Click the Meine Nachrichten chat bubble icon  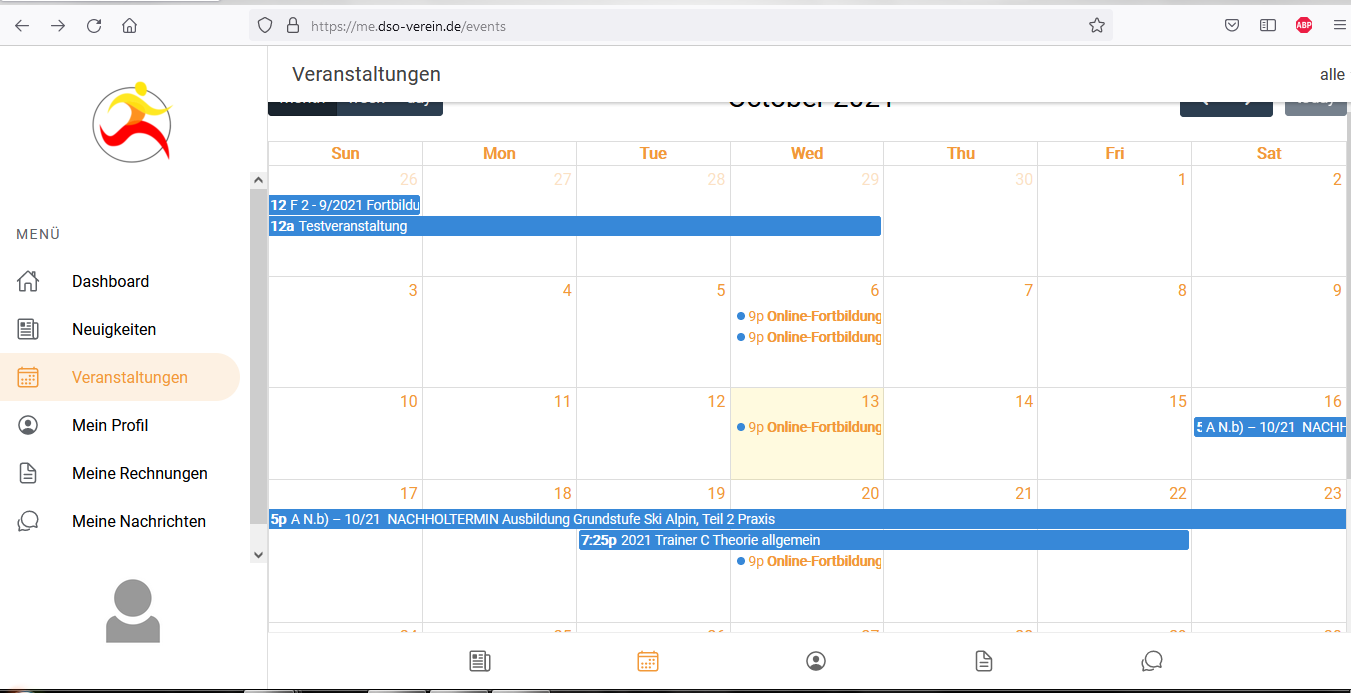coord(28,521)
